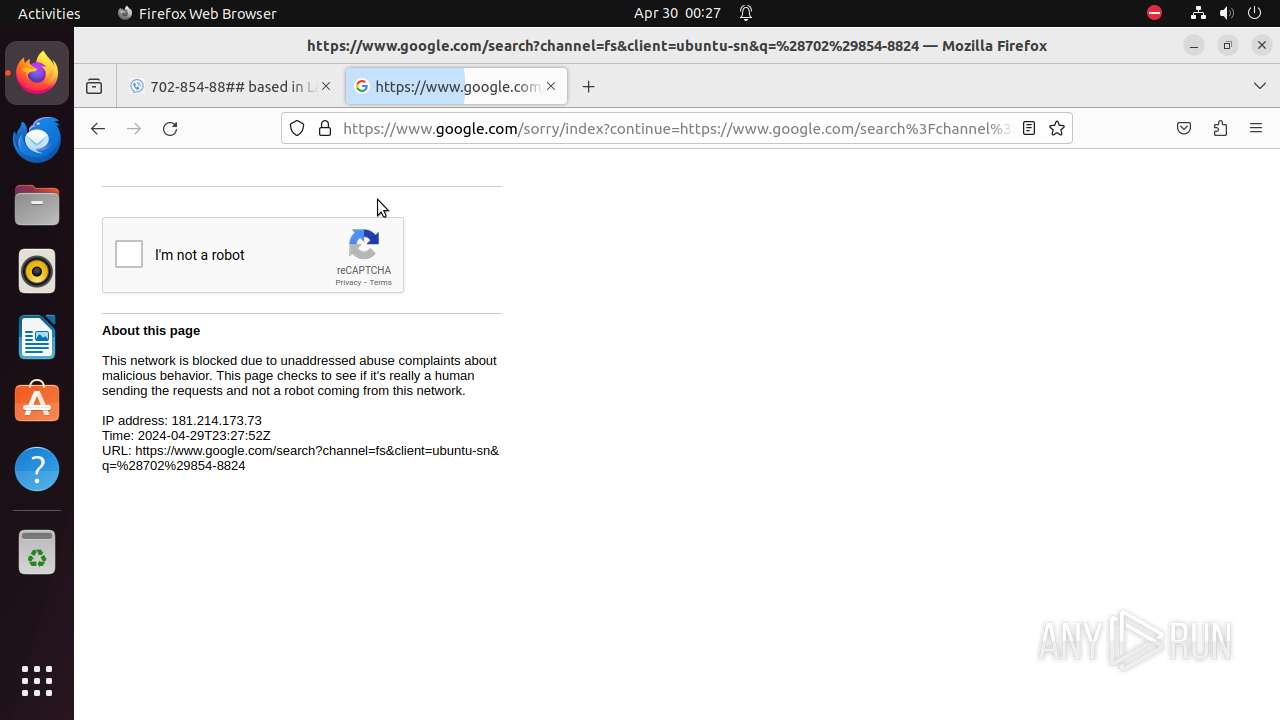Go back to the previous page
1280x720 pixels.
[97, 128]
